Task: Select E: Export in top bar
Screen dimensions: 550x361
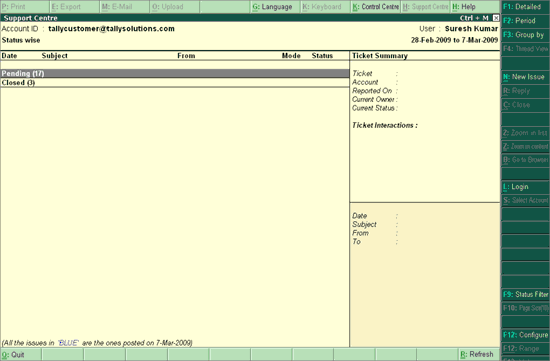Action: click(75, 7)
